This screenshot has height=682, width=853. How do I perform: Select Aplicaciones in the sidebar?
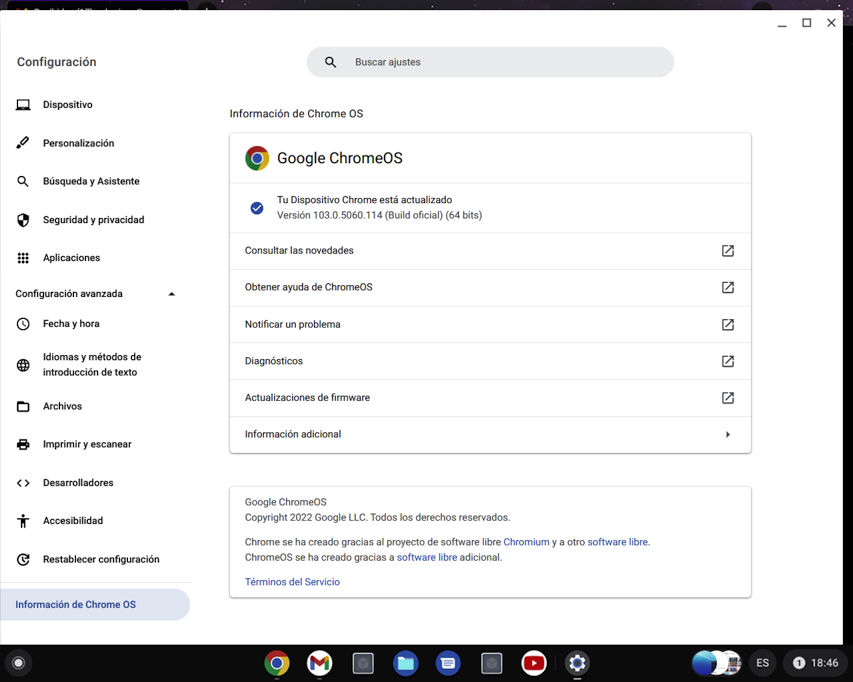[x=71, y=258]
